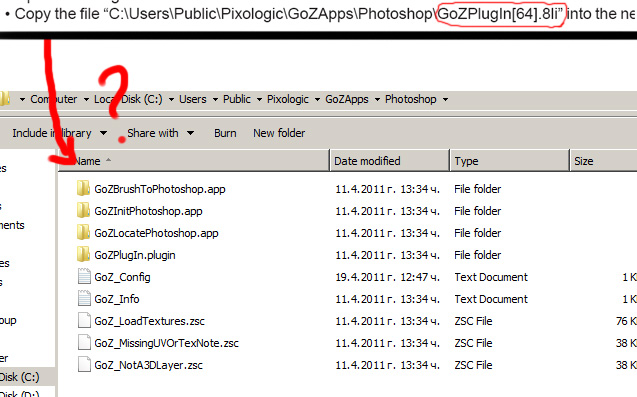The width and height of the screenshot is (637, 397).
Task: Click the GoZInitPhotoshop.app folder icon
Action: 83,210
